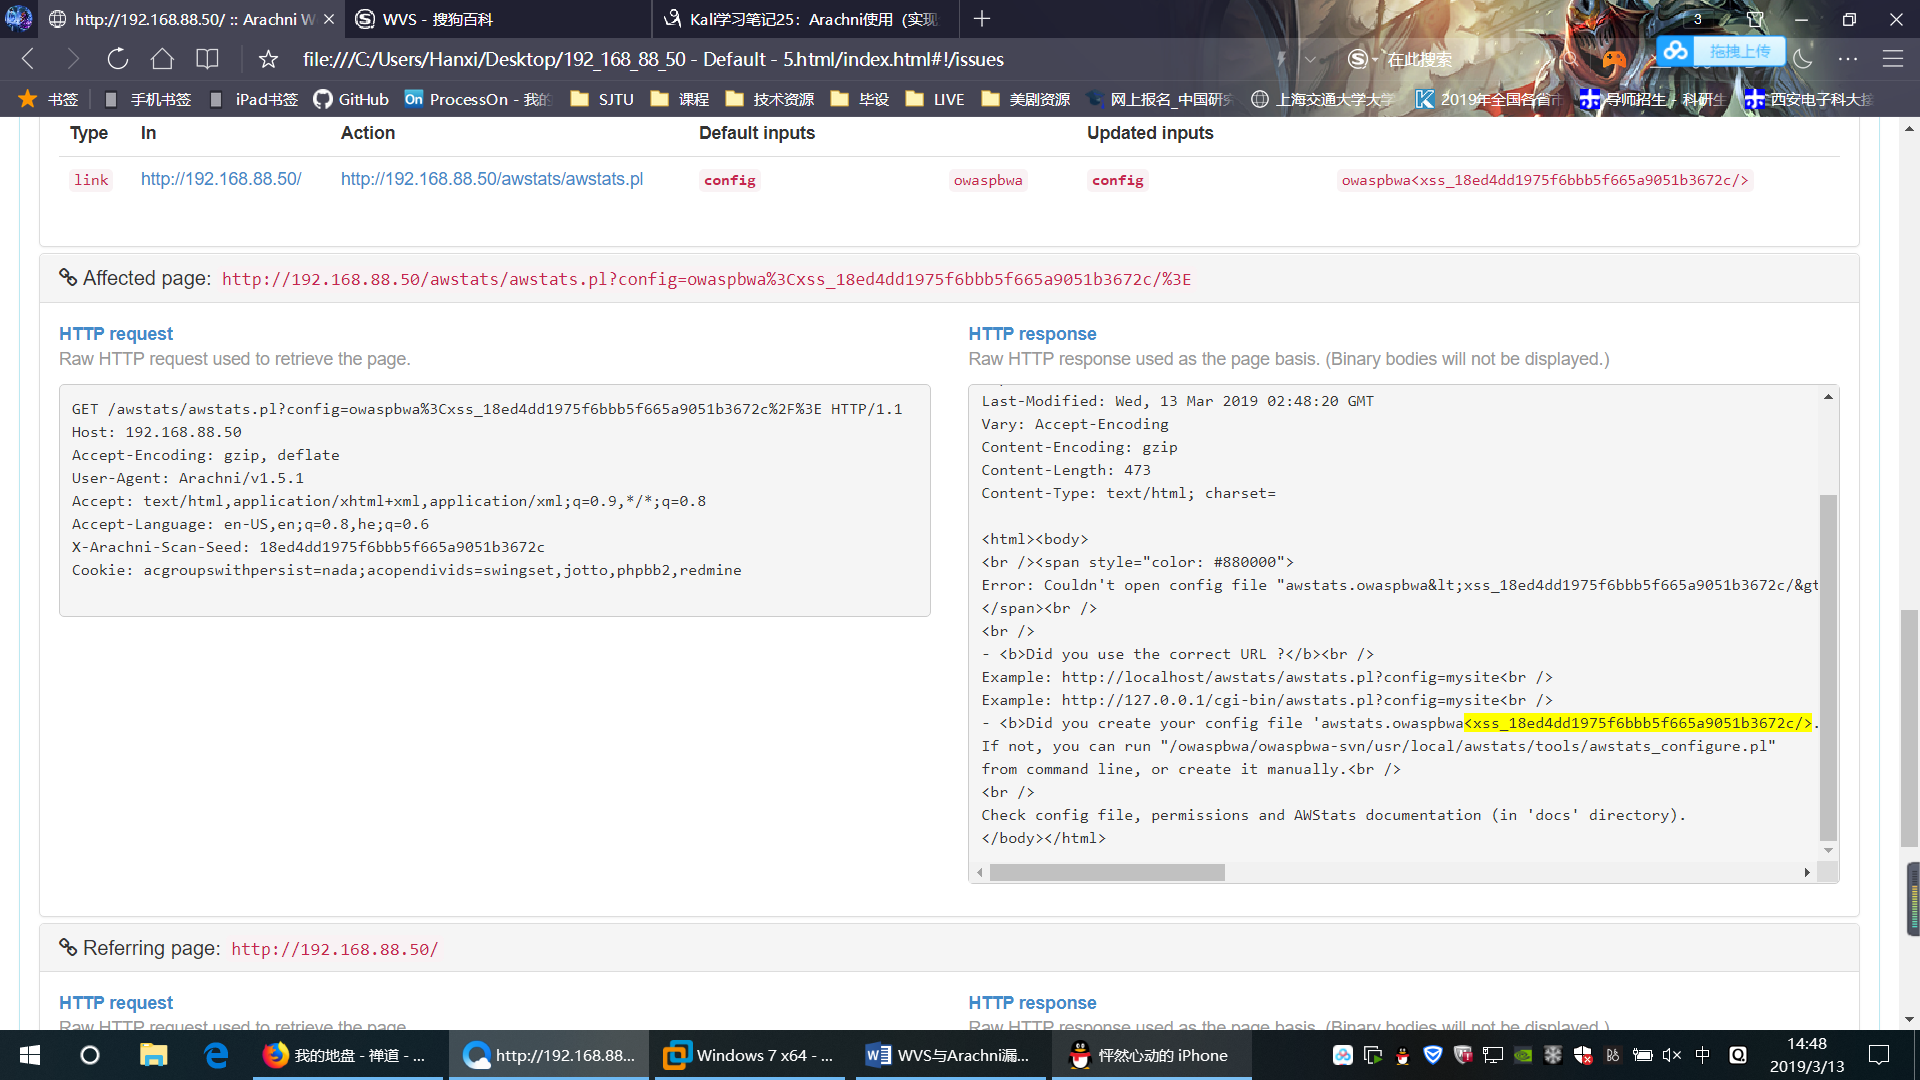The height and width of the screenshot is (1080, 1920).
Task: Click the address bar file URL
Action: (653, 59)
